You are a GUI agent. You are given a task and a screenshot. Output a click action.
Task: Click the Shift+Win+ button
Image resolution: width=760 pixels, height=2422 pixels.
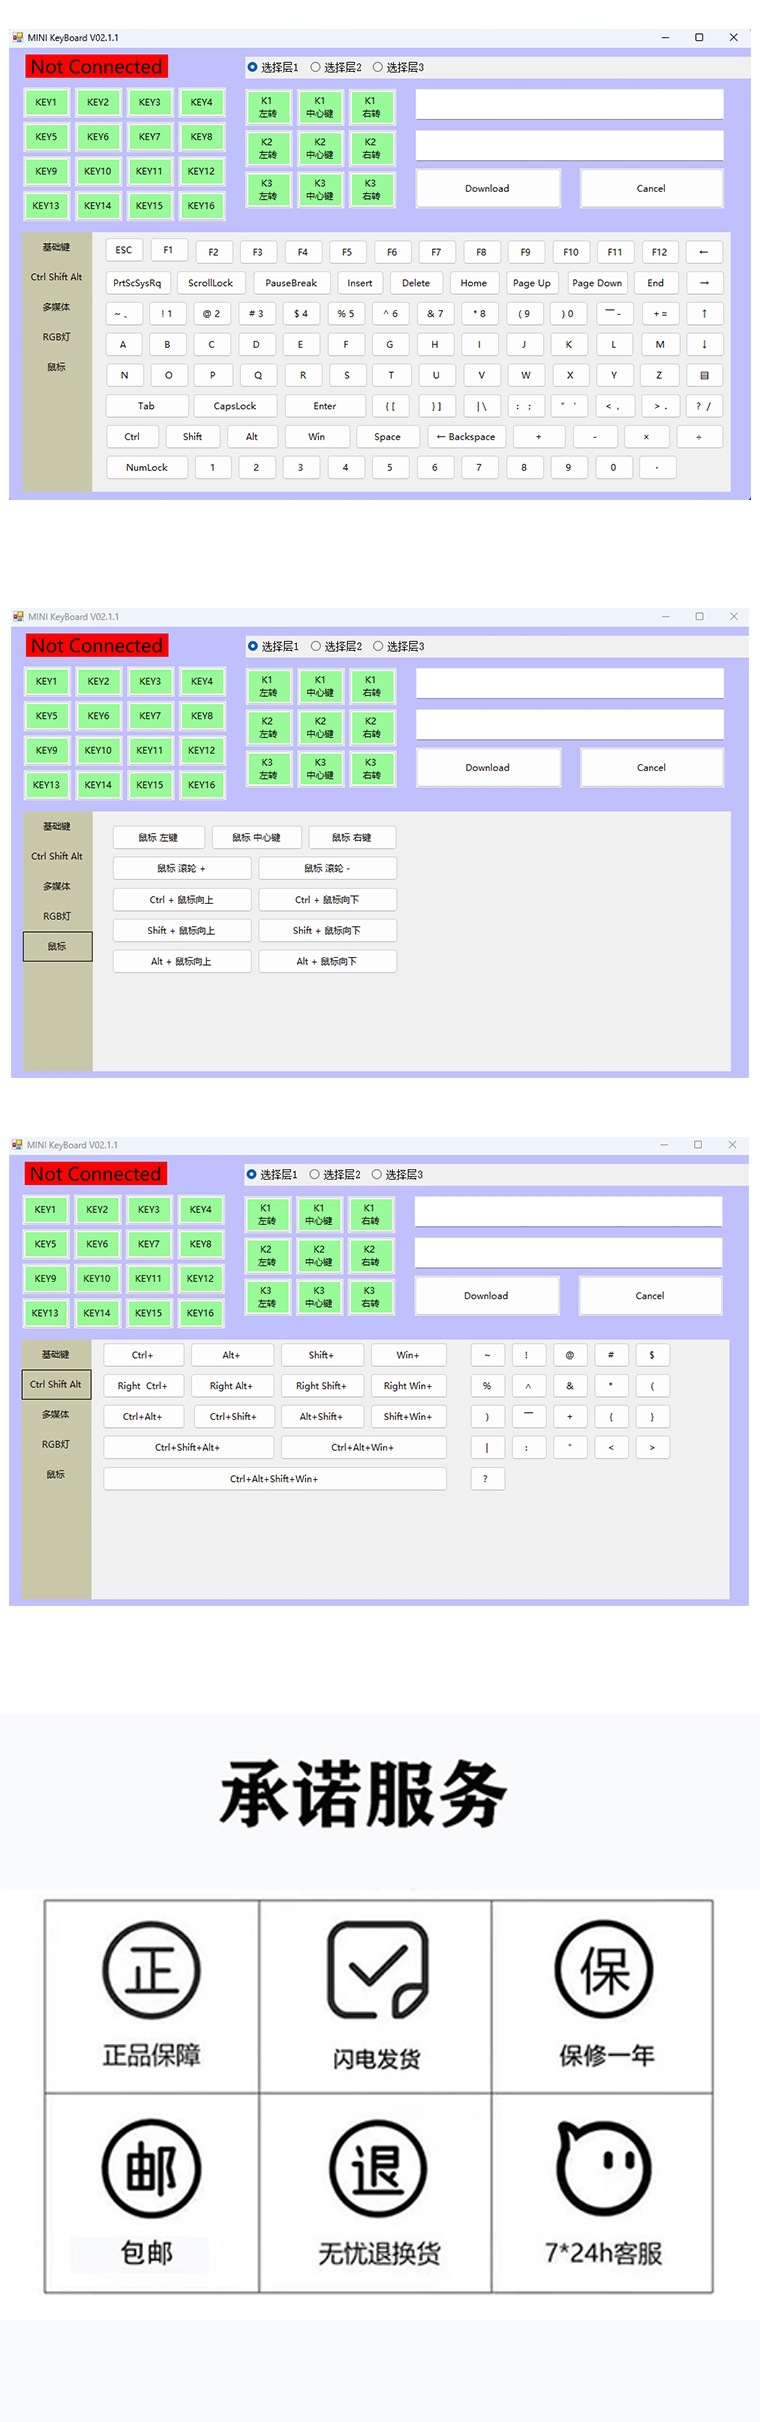coord(408,1416)
